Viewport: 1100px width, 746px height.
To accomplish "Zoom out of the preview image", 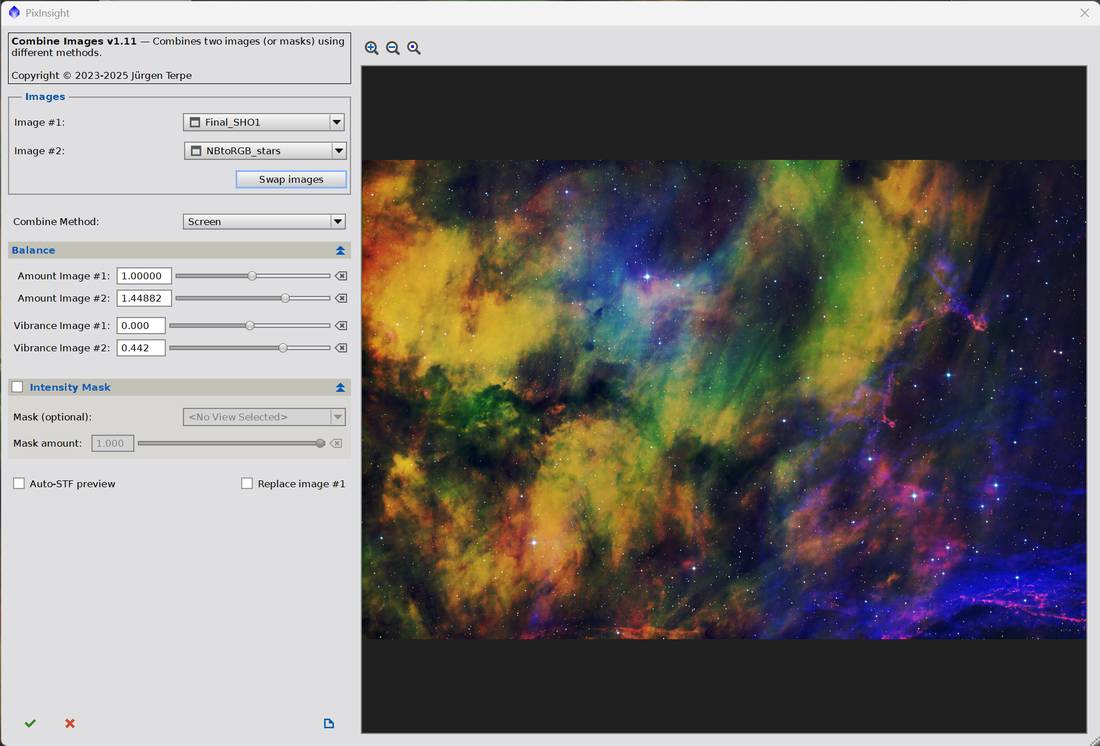I will 393,48.
